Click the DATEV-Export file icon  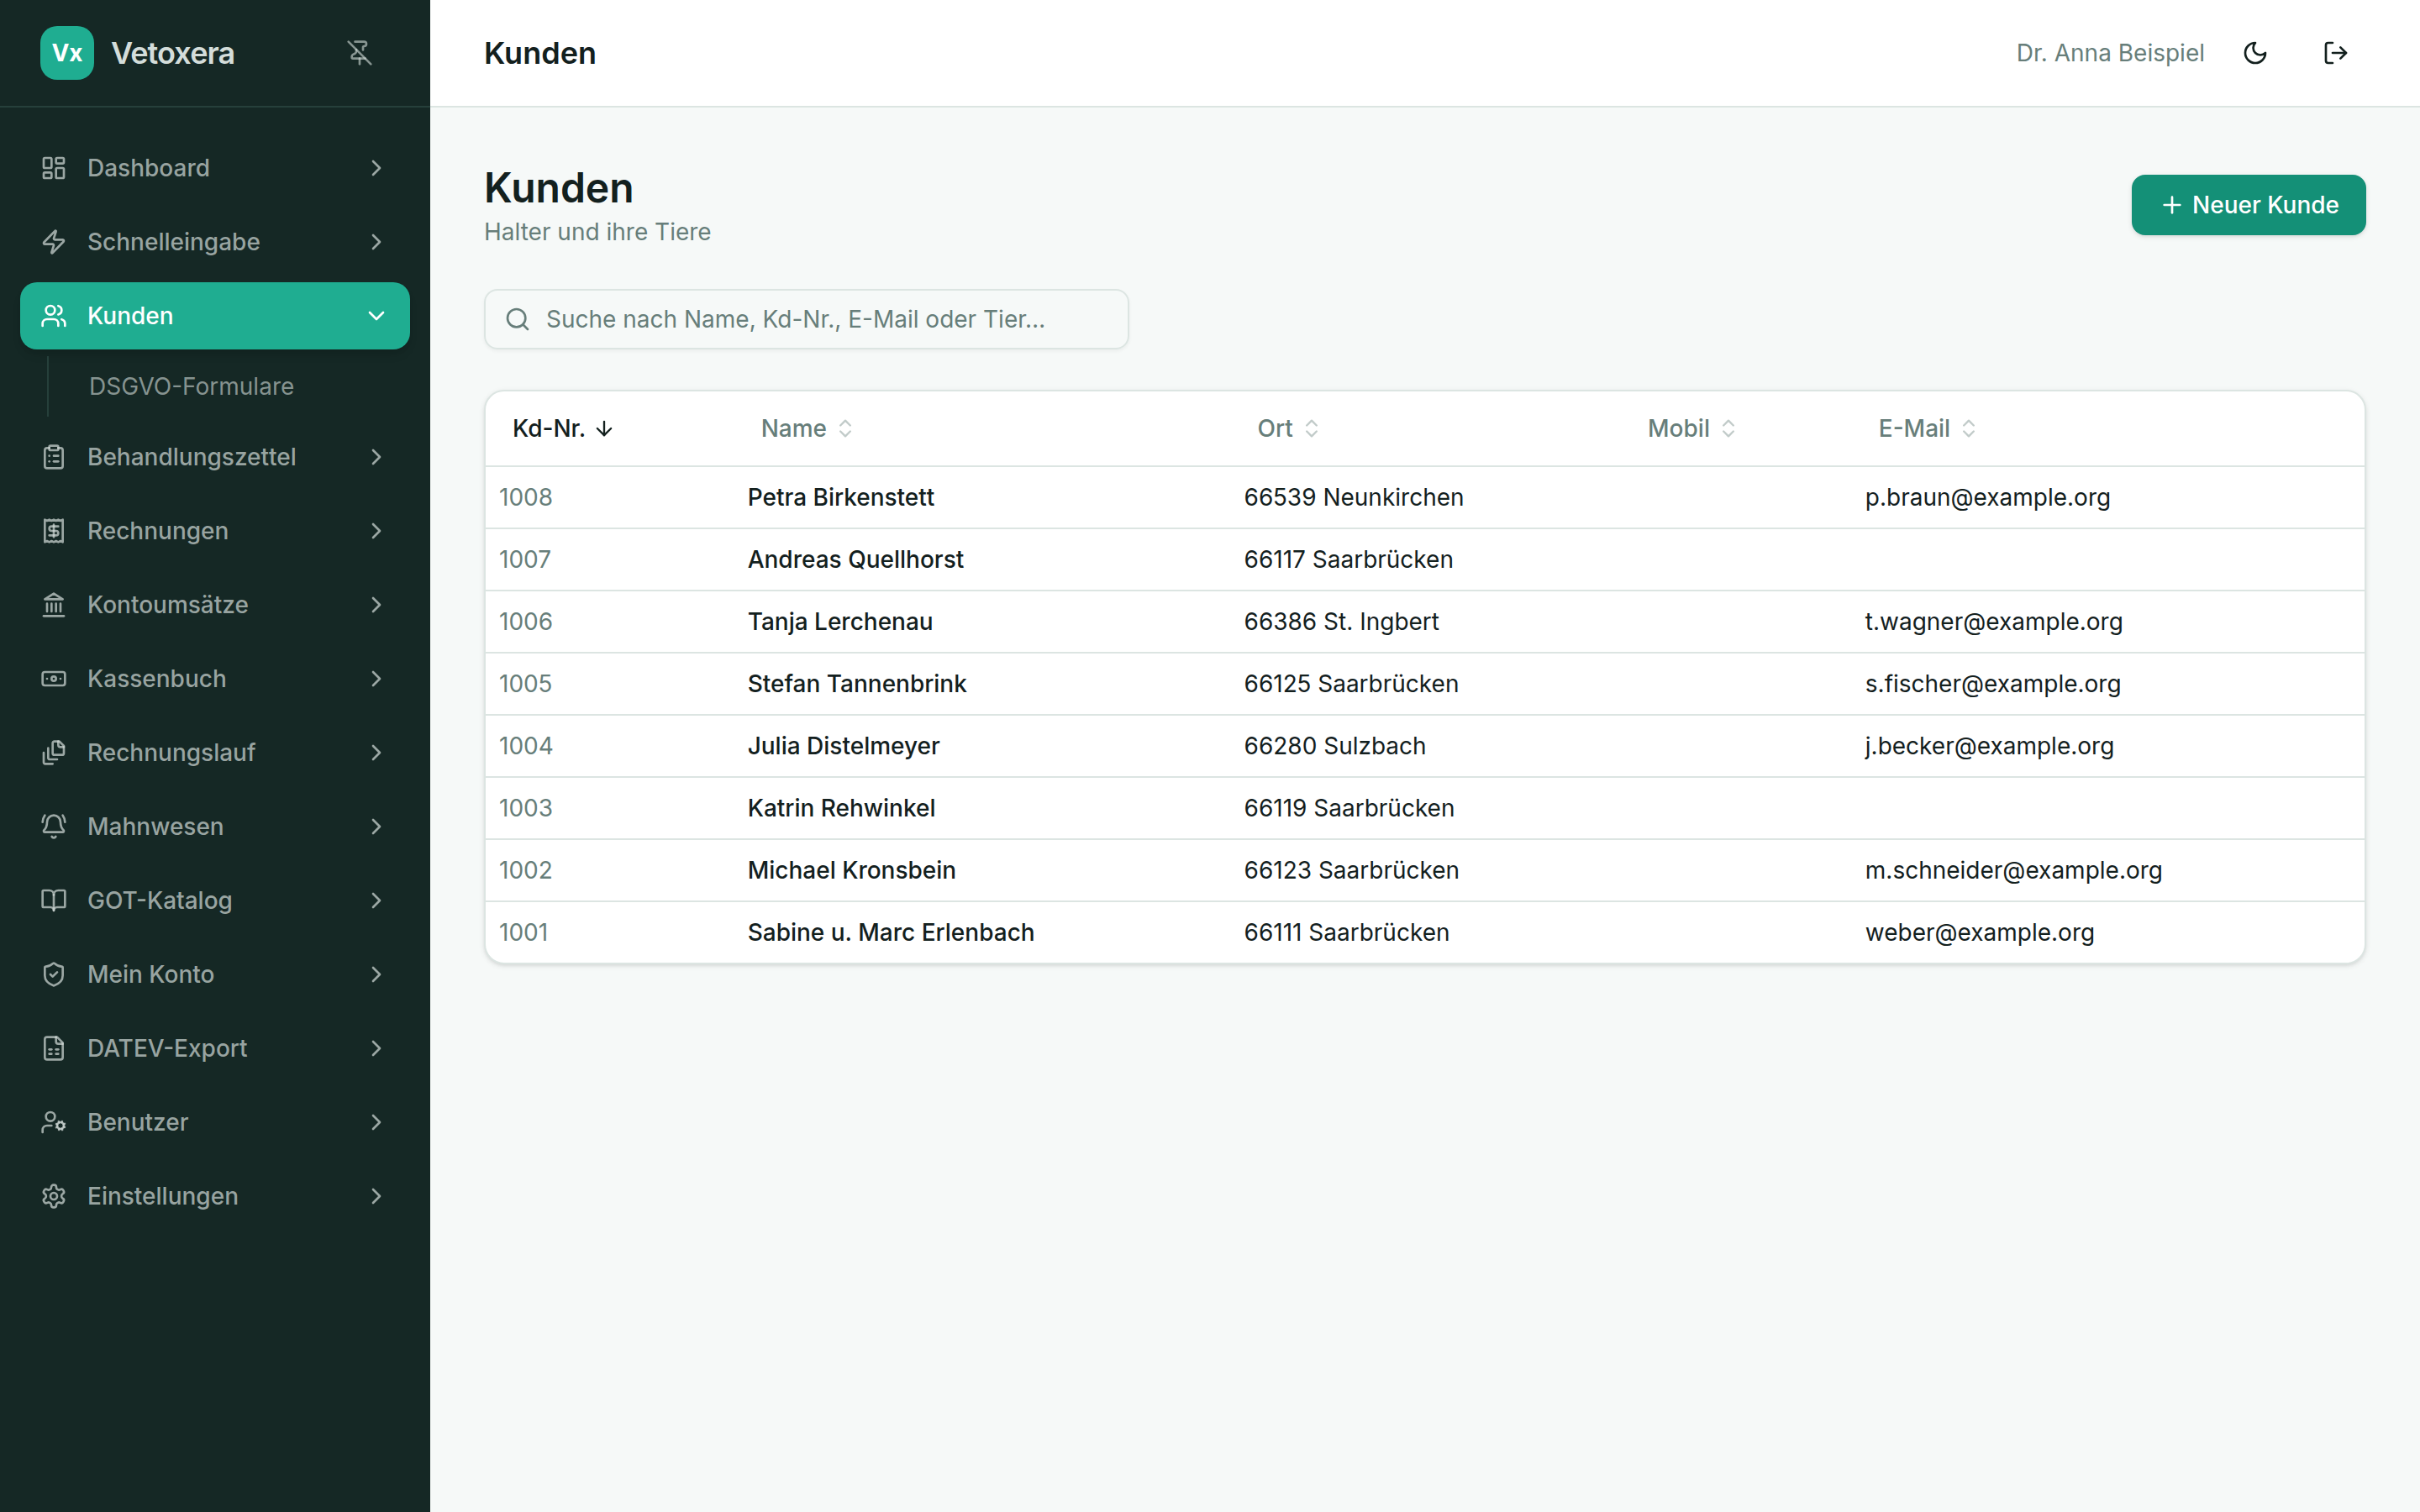coord(54,1049)
